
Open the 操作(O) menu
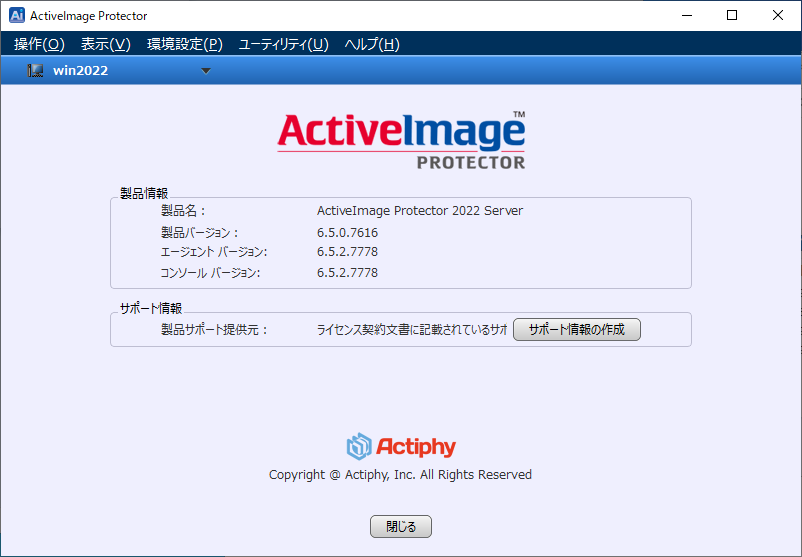(39, 44)
